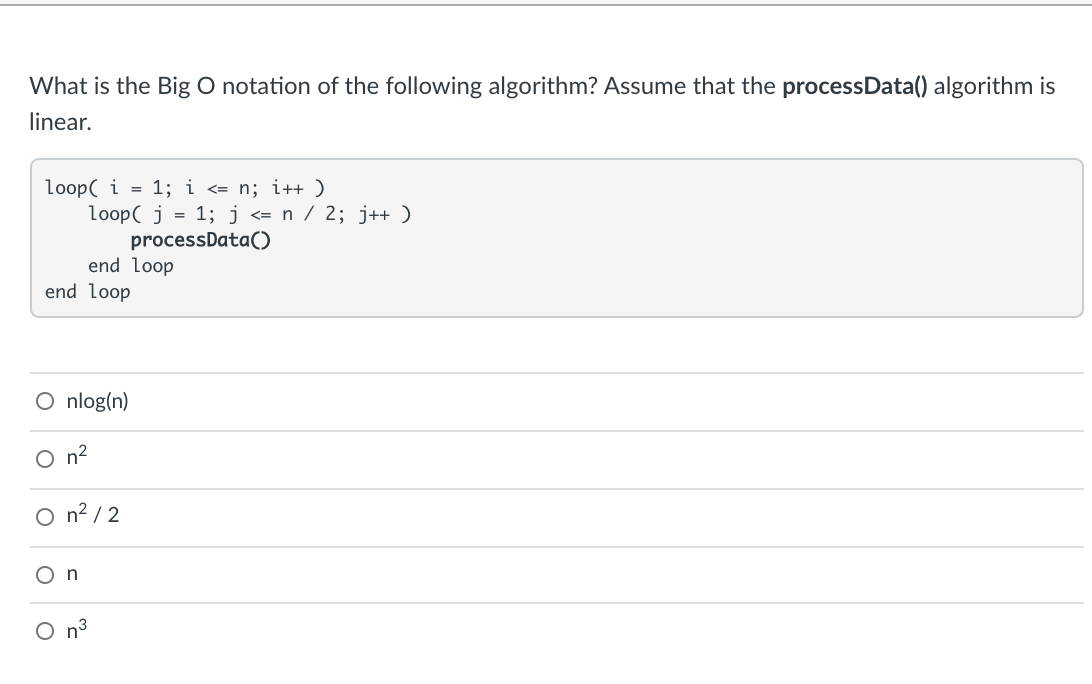This screenshot has height=684, width=1092.
Task: Click the n option label
Action: (71, 573)
